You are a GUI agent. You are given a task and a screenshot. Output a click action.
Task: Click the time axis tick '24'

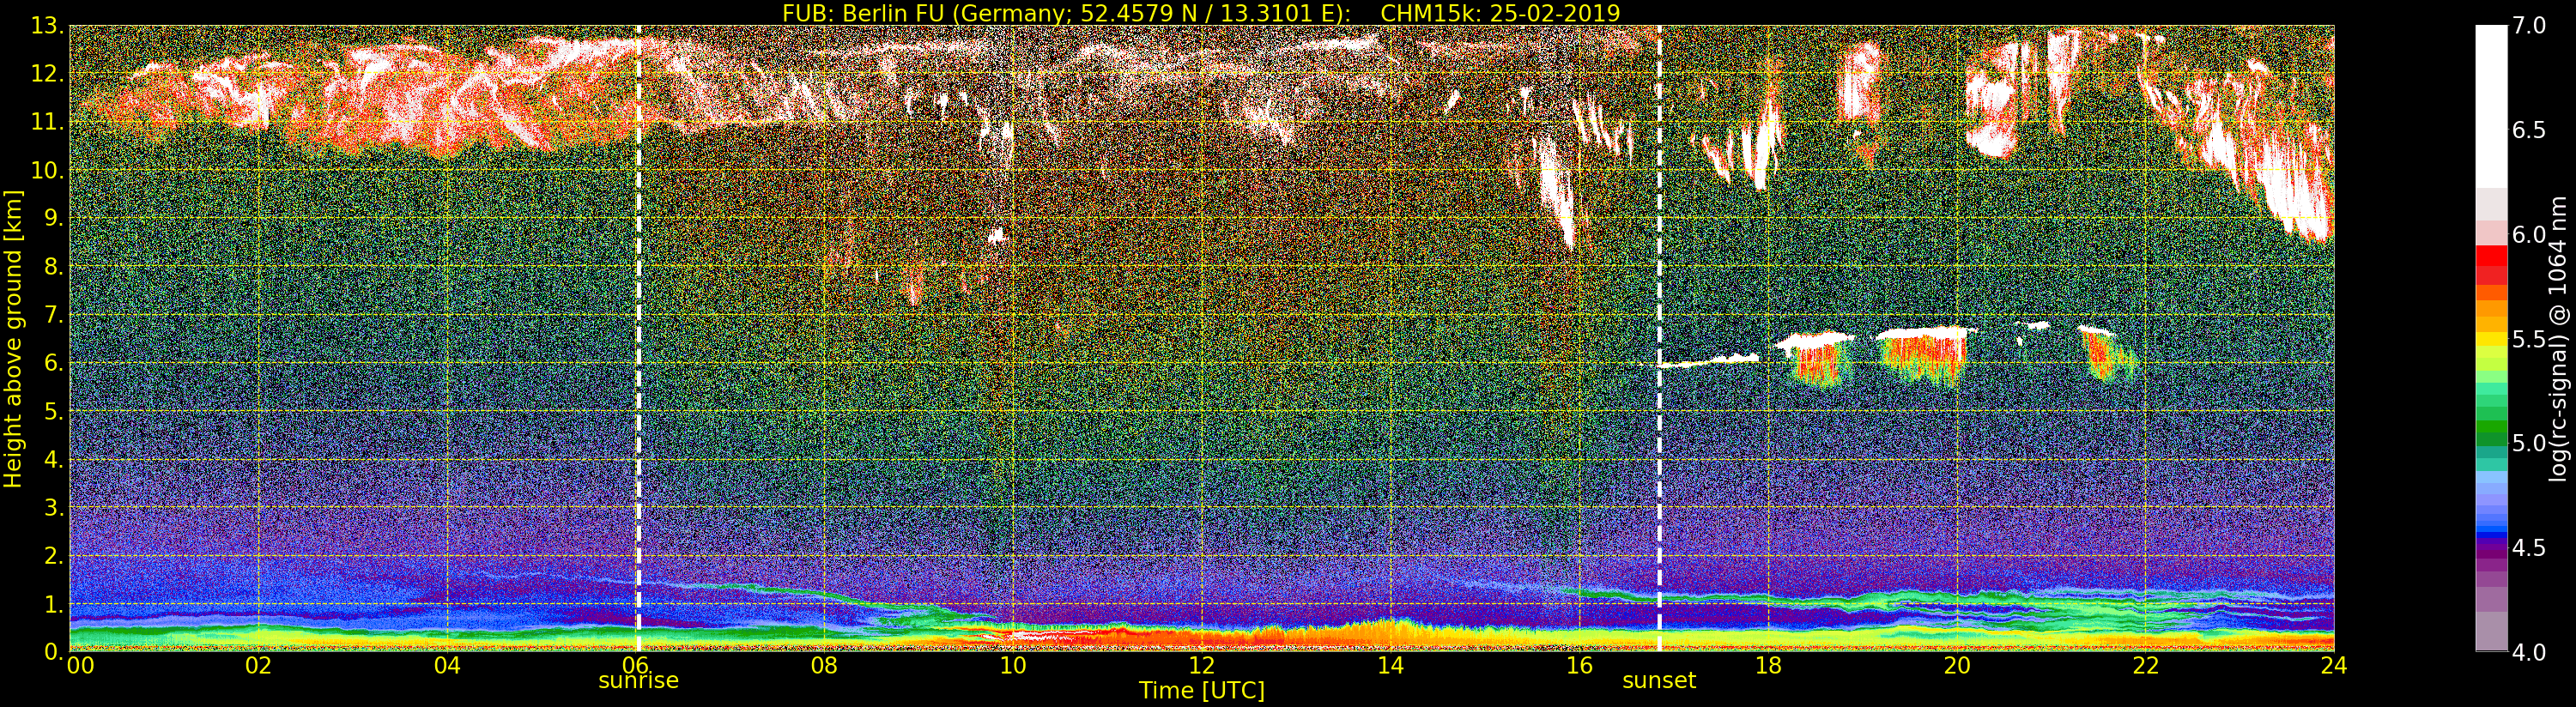coord(2333,666)
